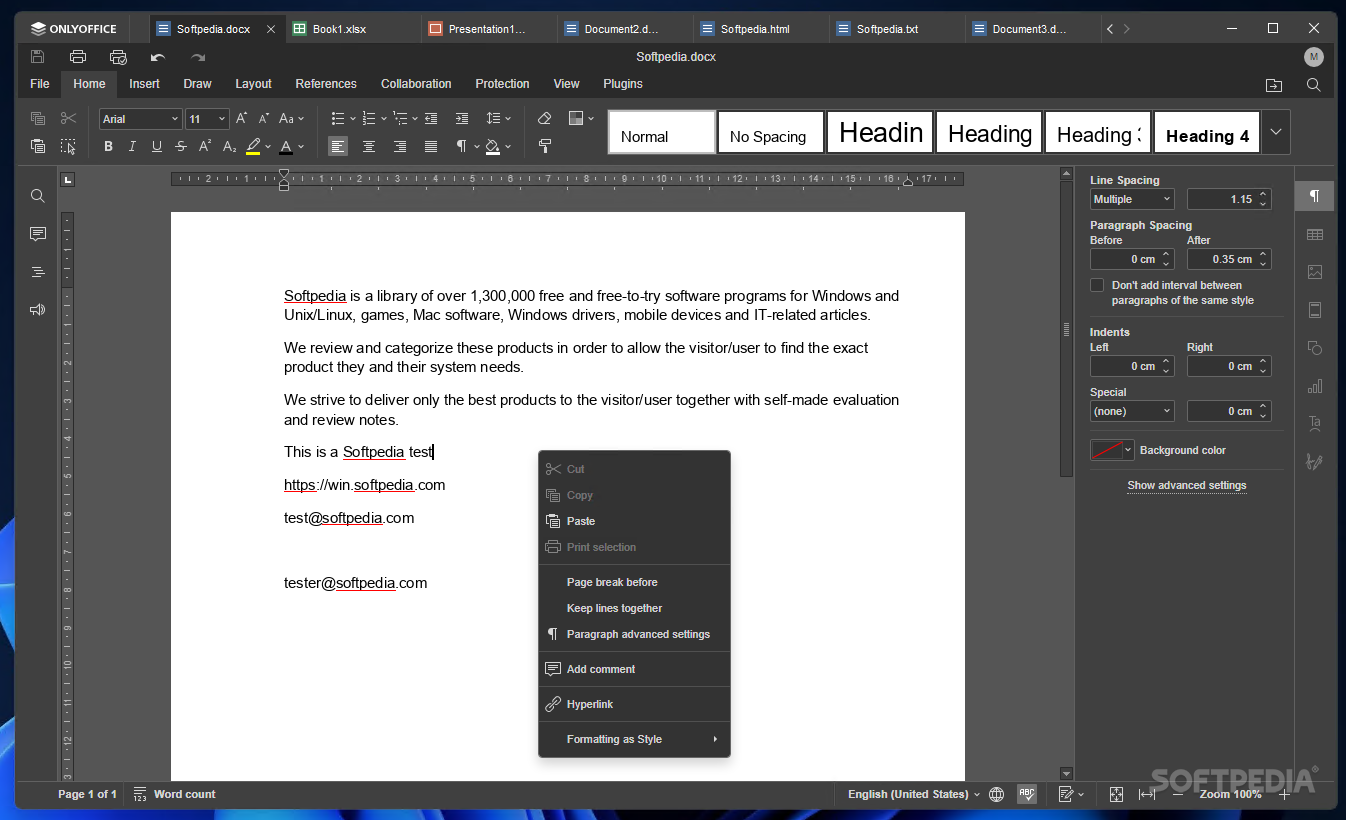Toggle underline formatting
This screenshot has width=1346, height=820.
tap(156, 146)
